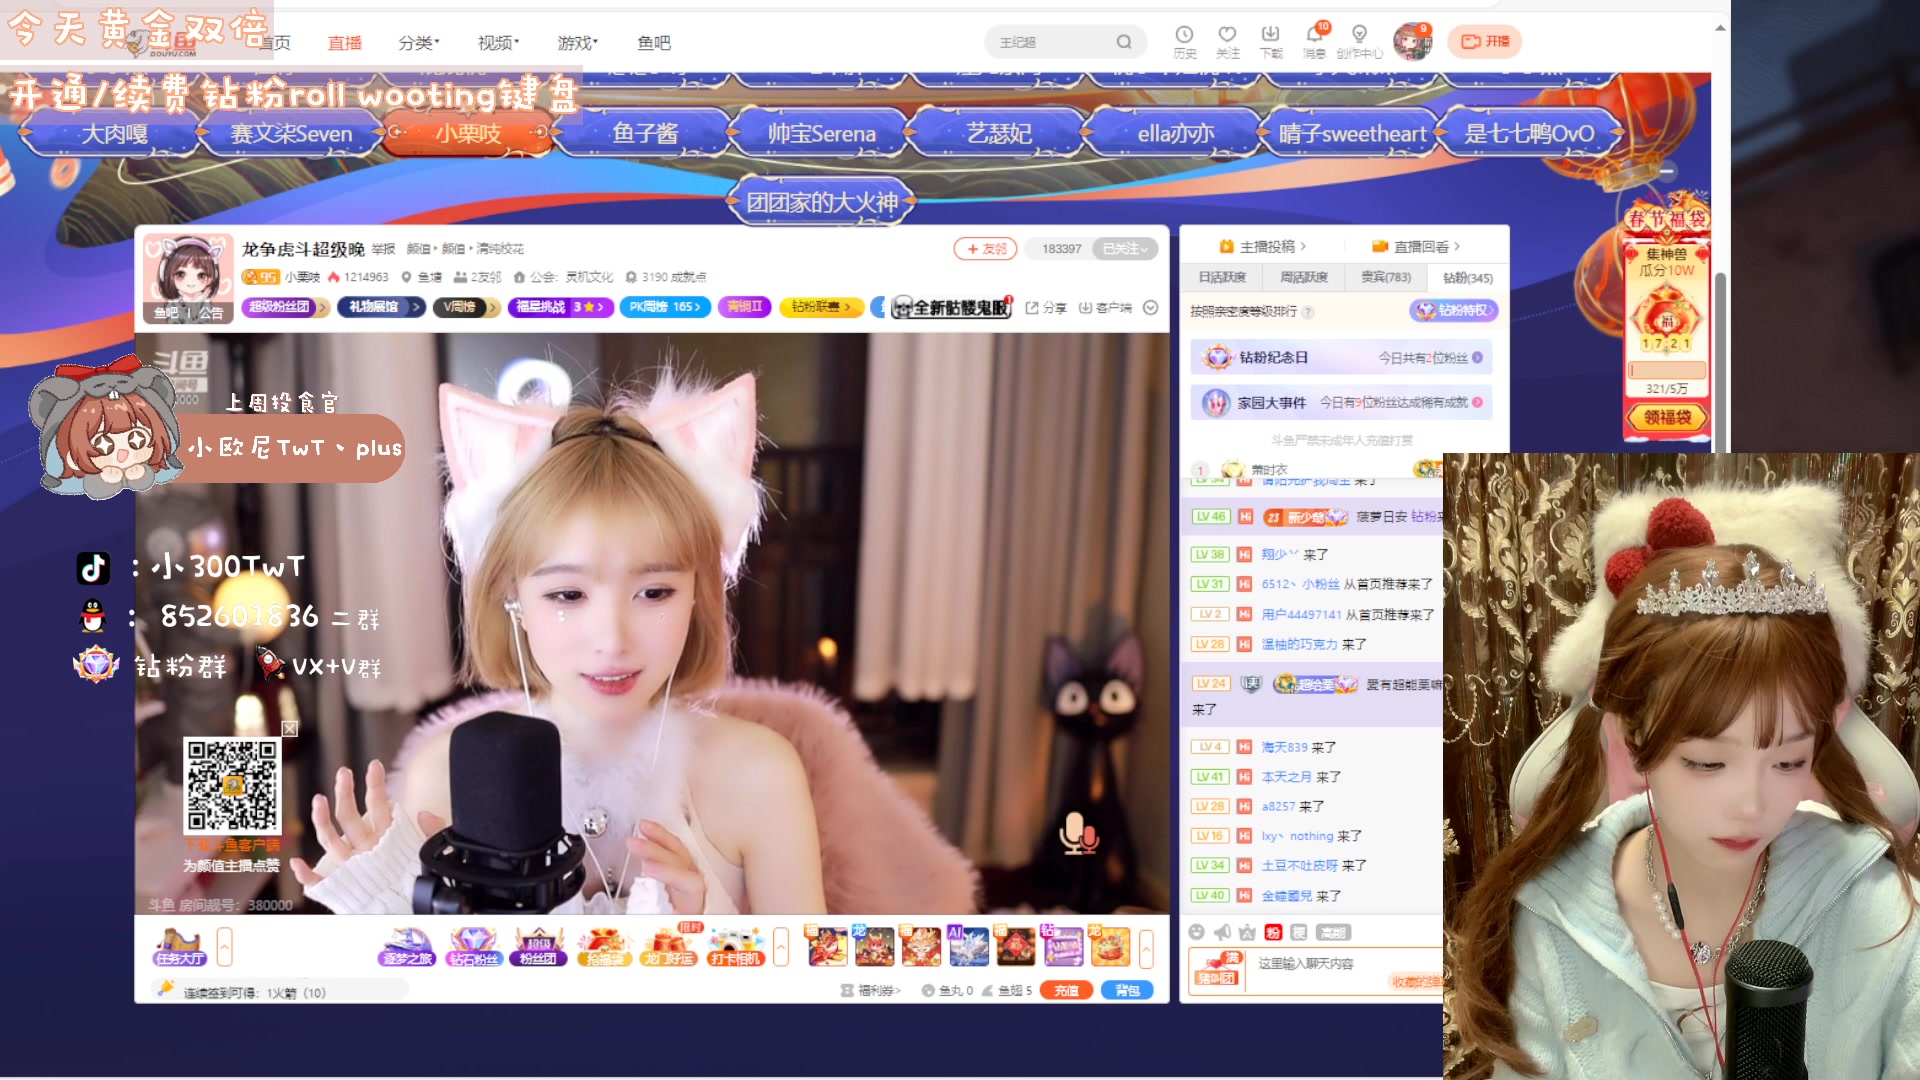This screenshot has width=1920, height=1080.
Task: Expand arrow after 打卡相机 activity icons
Action: click(781, 946)
